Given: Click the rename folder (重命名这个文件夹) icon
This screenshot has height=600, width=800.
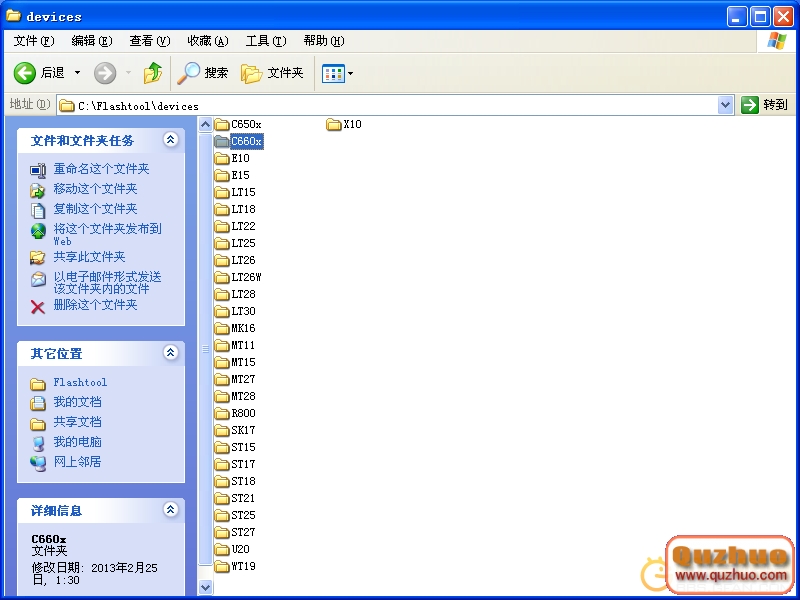Looking at the screenshot, I should click(38, 170).
